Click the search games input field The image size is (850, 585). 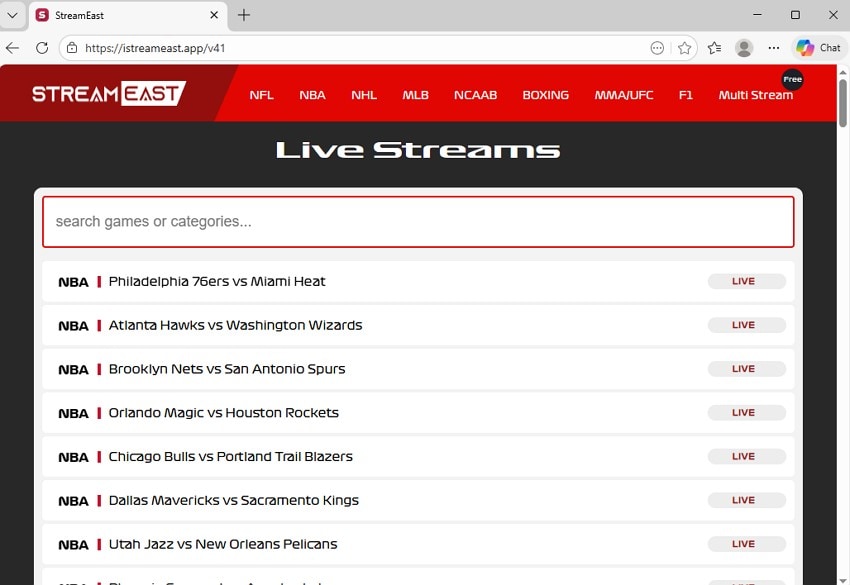[x=417, y=221]
